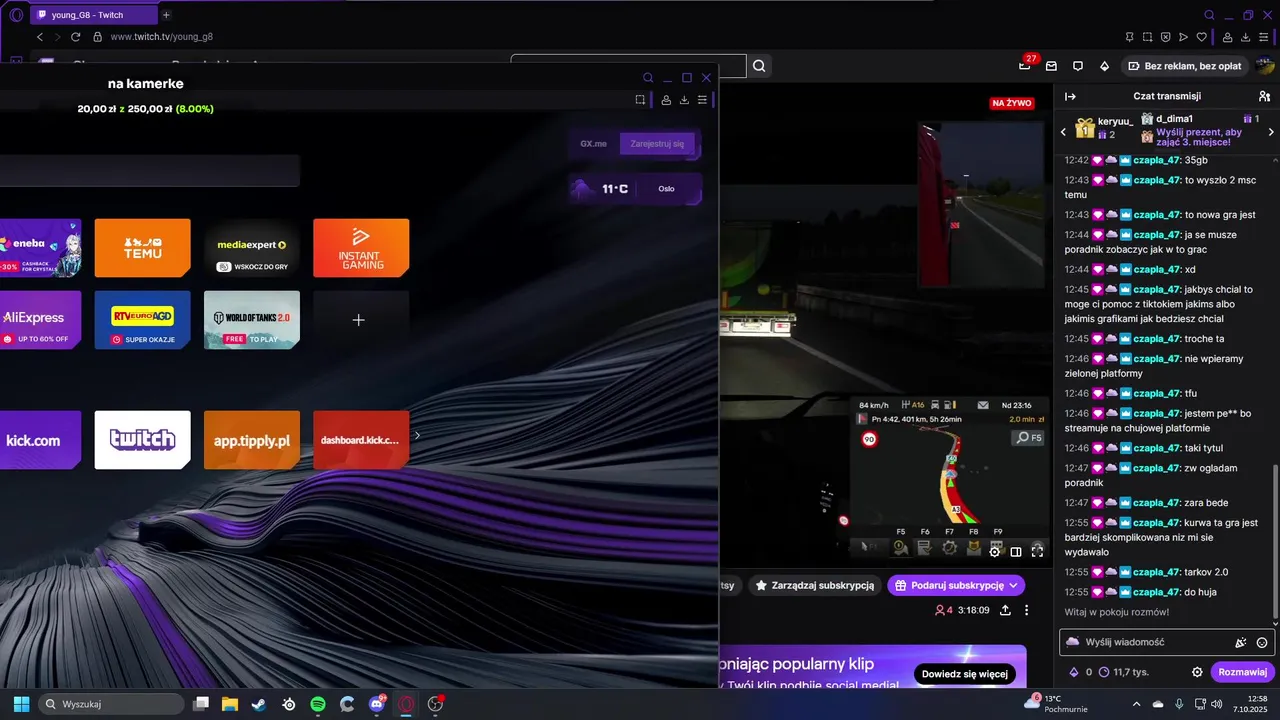This screenshot has width=1280, height=720.
Task: Toggle theatre mode on the video player
Action: (1016, 551)
